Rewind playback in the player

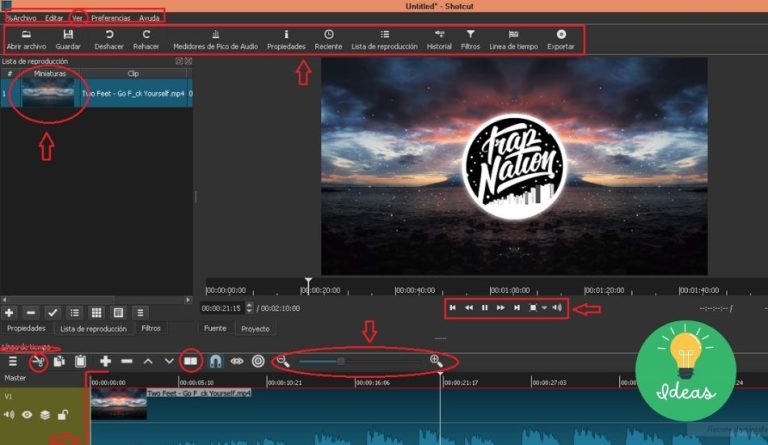click(469, 307)
